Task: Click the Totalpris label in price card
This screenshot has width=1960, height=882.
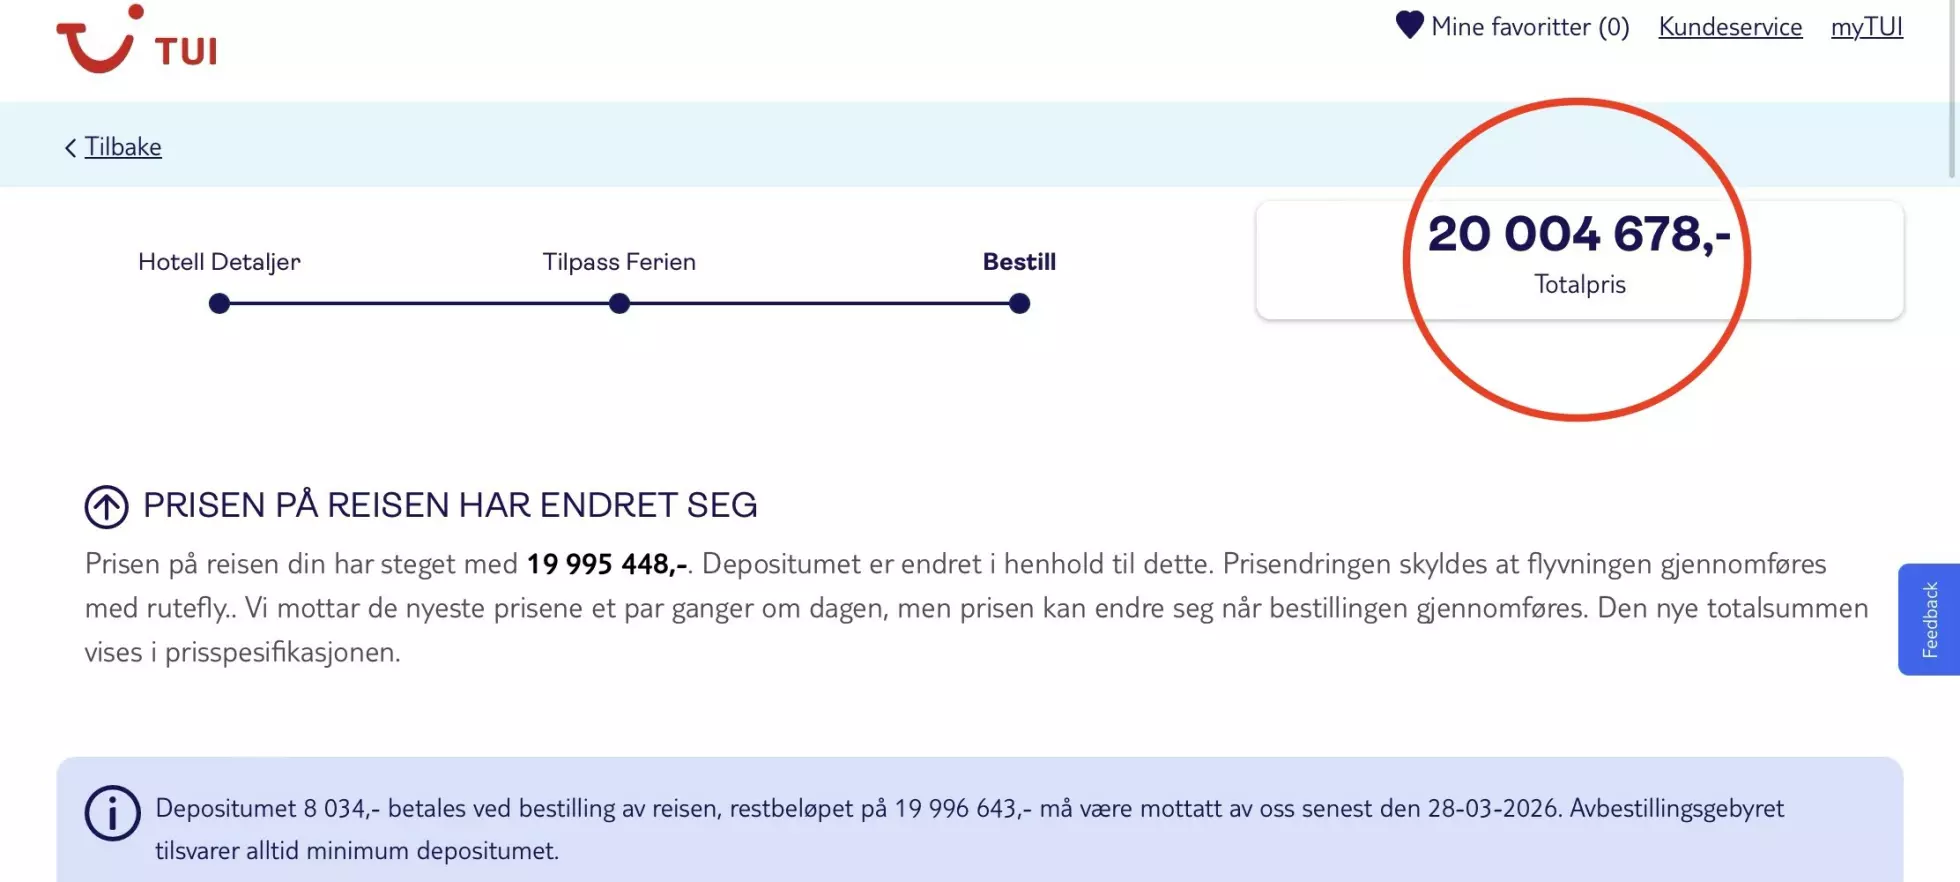Action: point(1580,285)
